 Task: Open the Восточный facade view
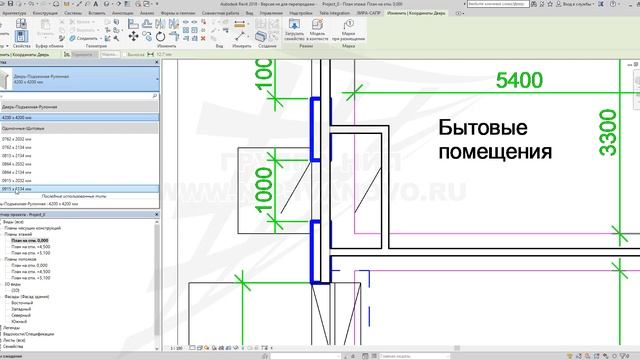coord(22,303)
